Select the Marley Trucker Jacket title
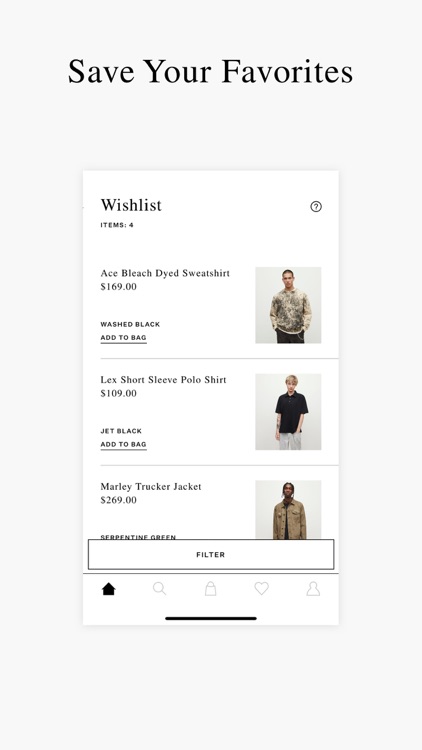Viewport: 422px width, 750px height. 151,486
